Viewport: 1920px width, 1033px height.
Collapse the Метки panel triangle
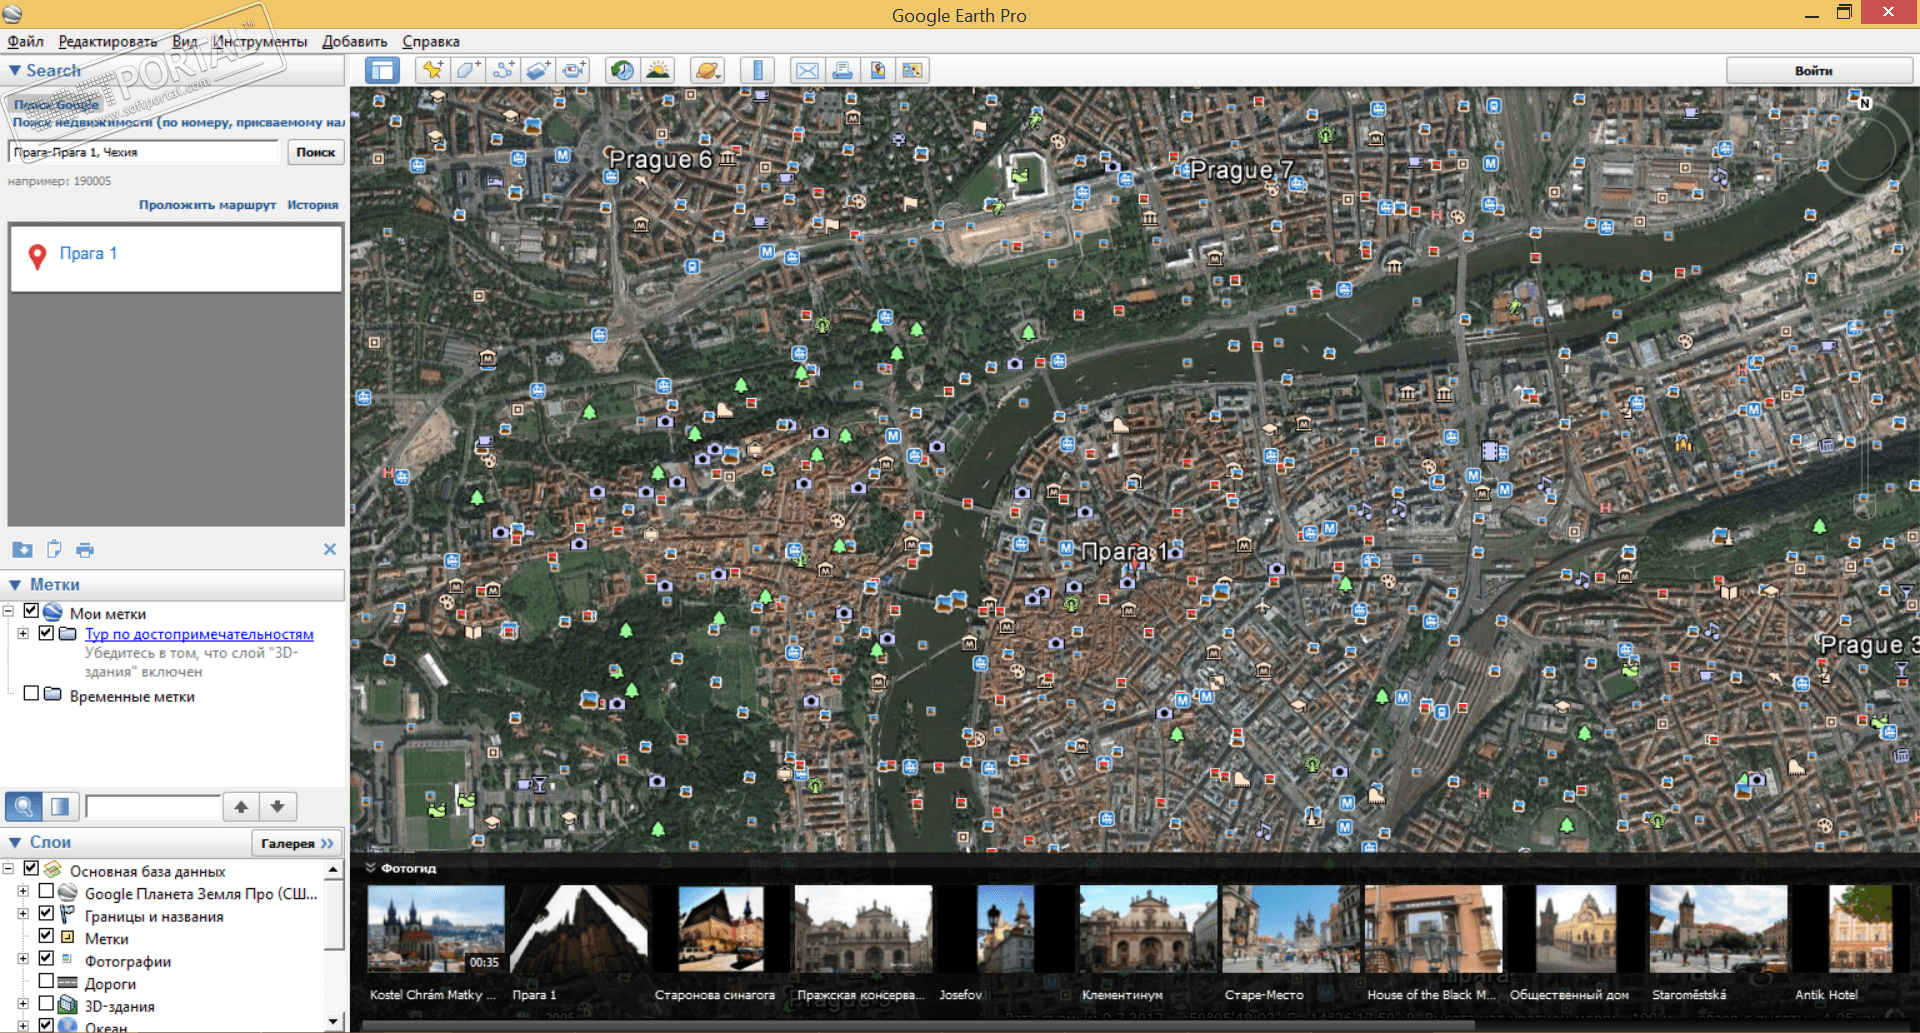coord(15,585)
